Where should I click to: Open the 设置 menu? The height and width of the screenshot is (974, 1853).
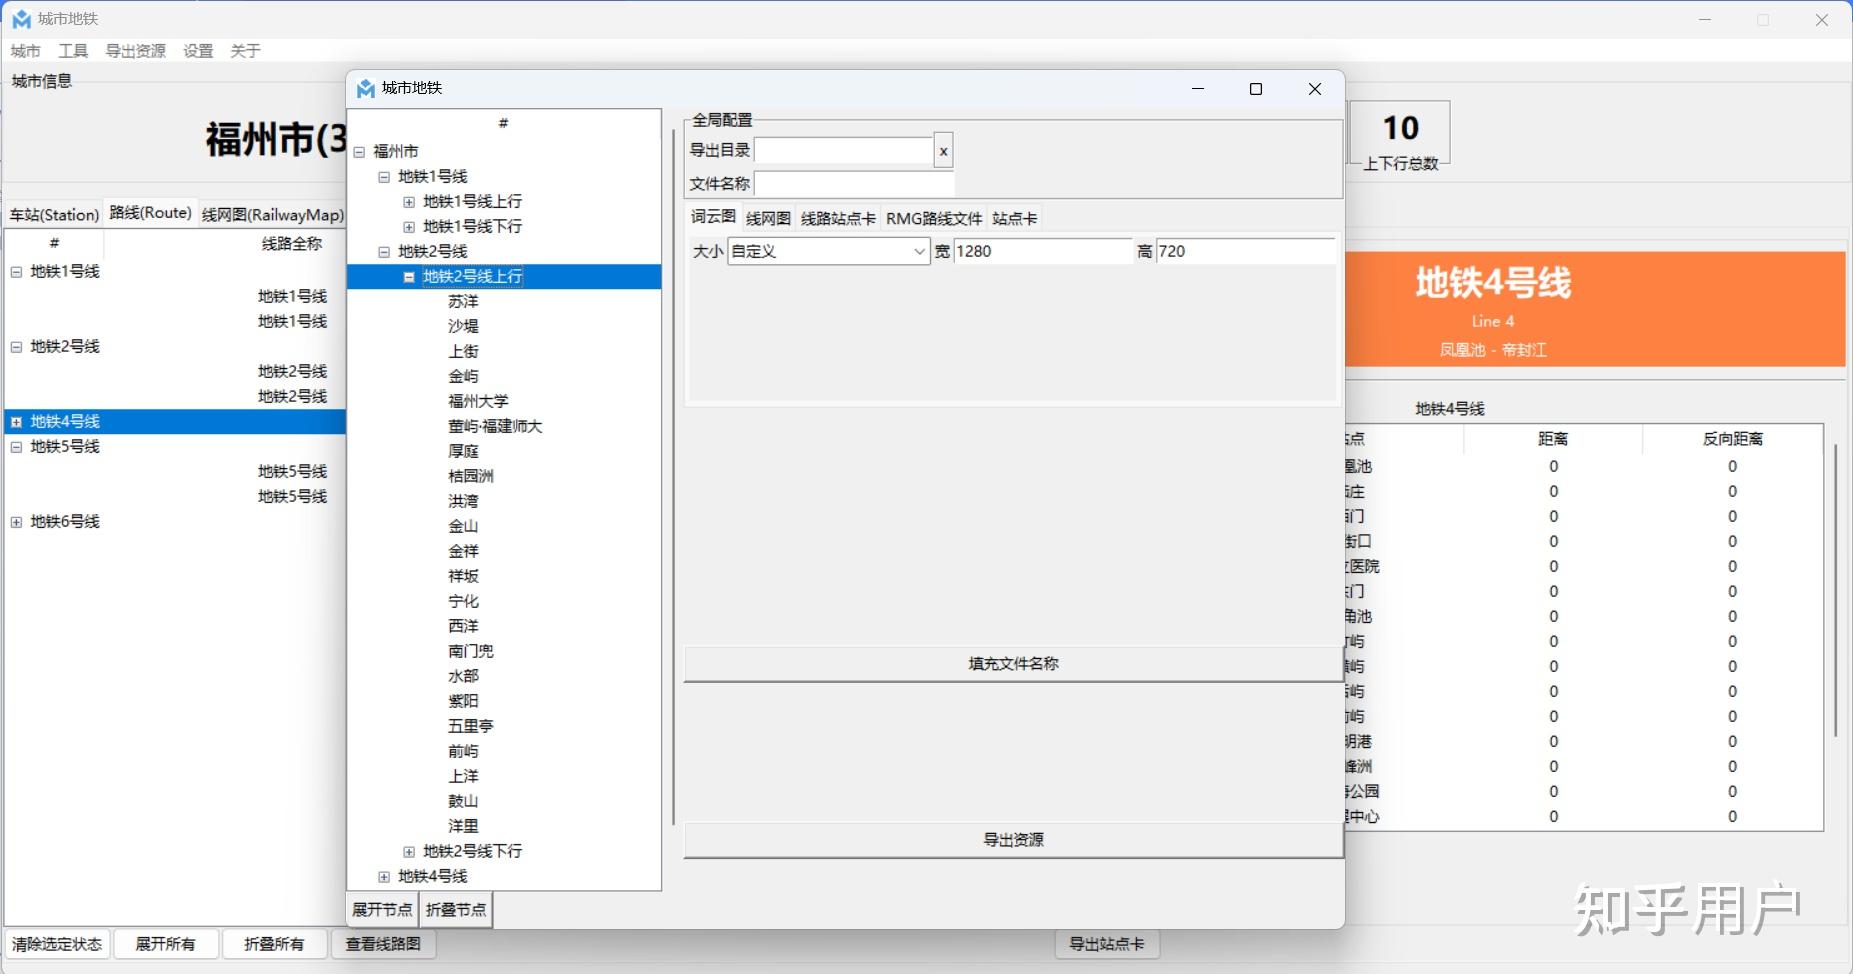196,50
